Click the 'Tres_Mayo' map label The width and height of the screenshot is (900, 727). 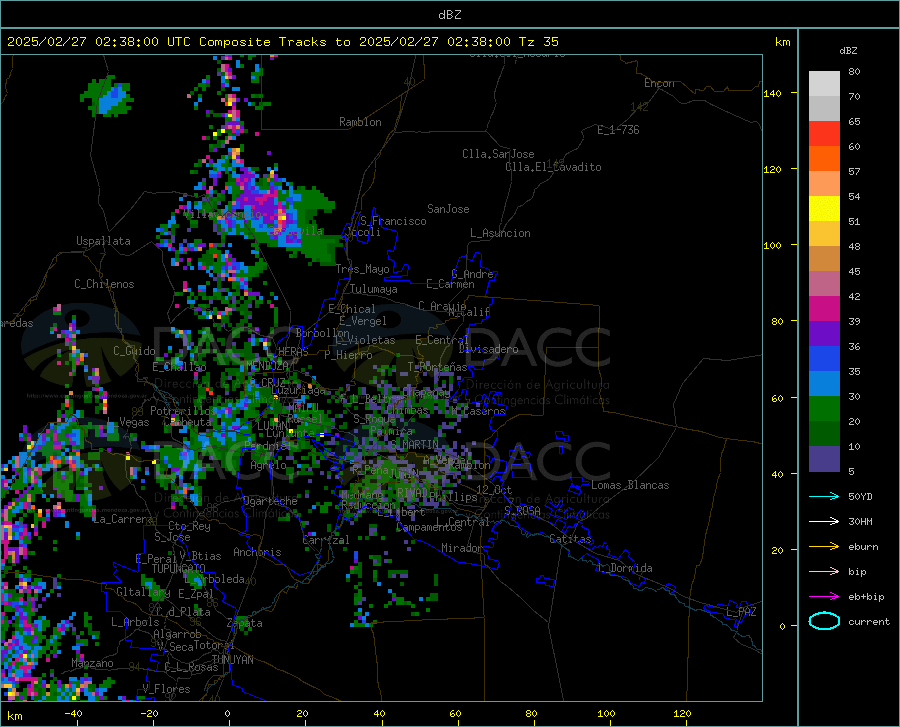click(362, 269)
